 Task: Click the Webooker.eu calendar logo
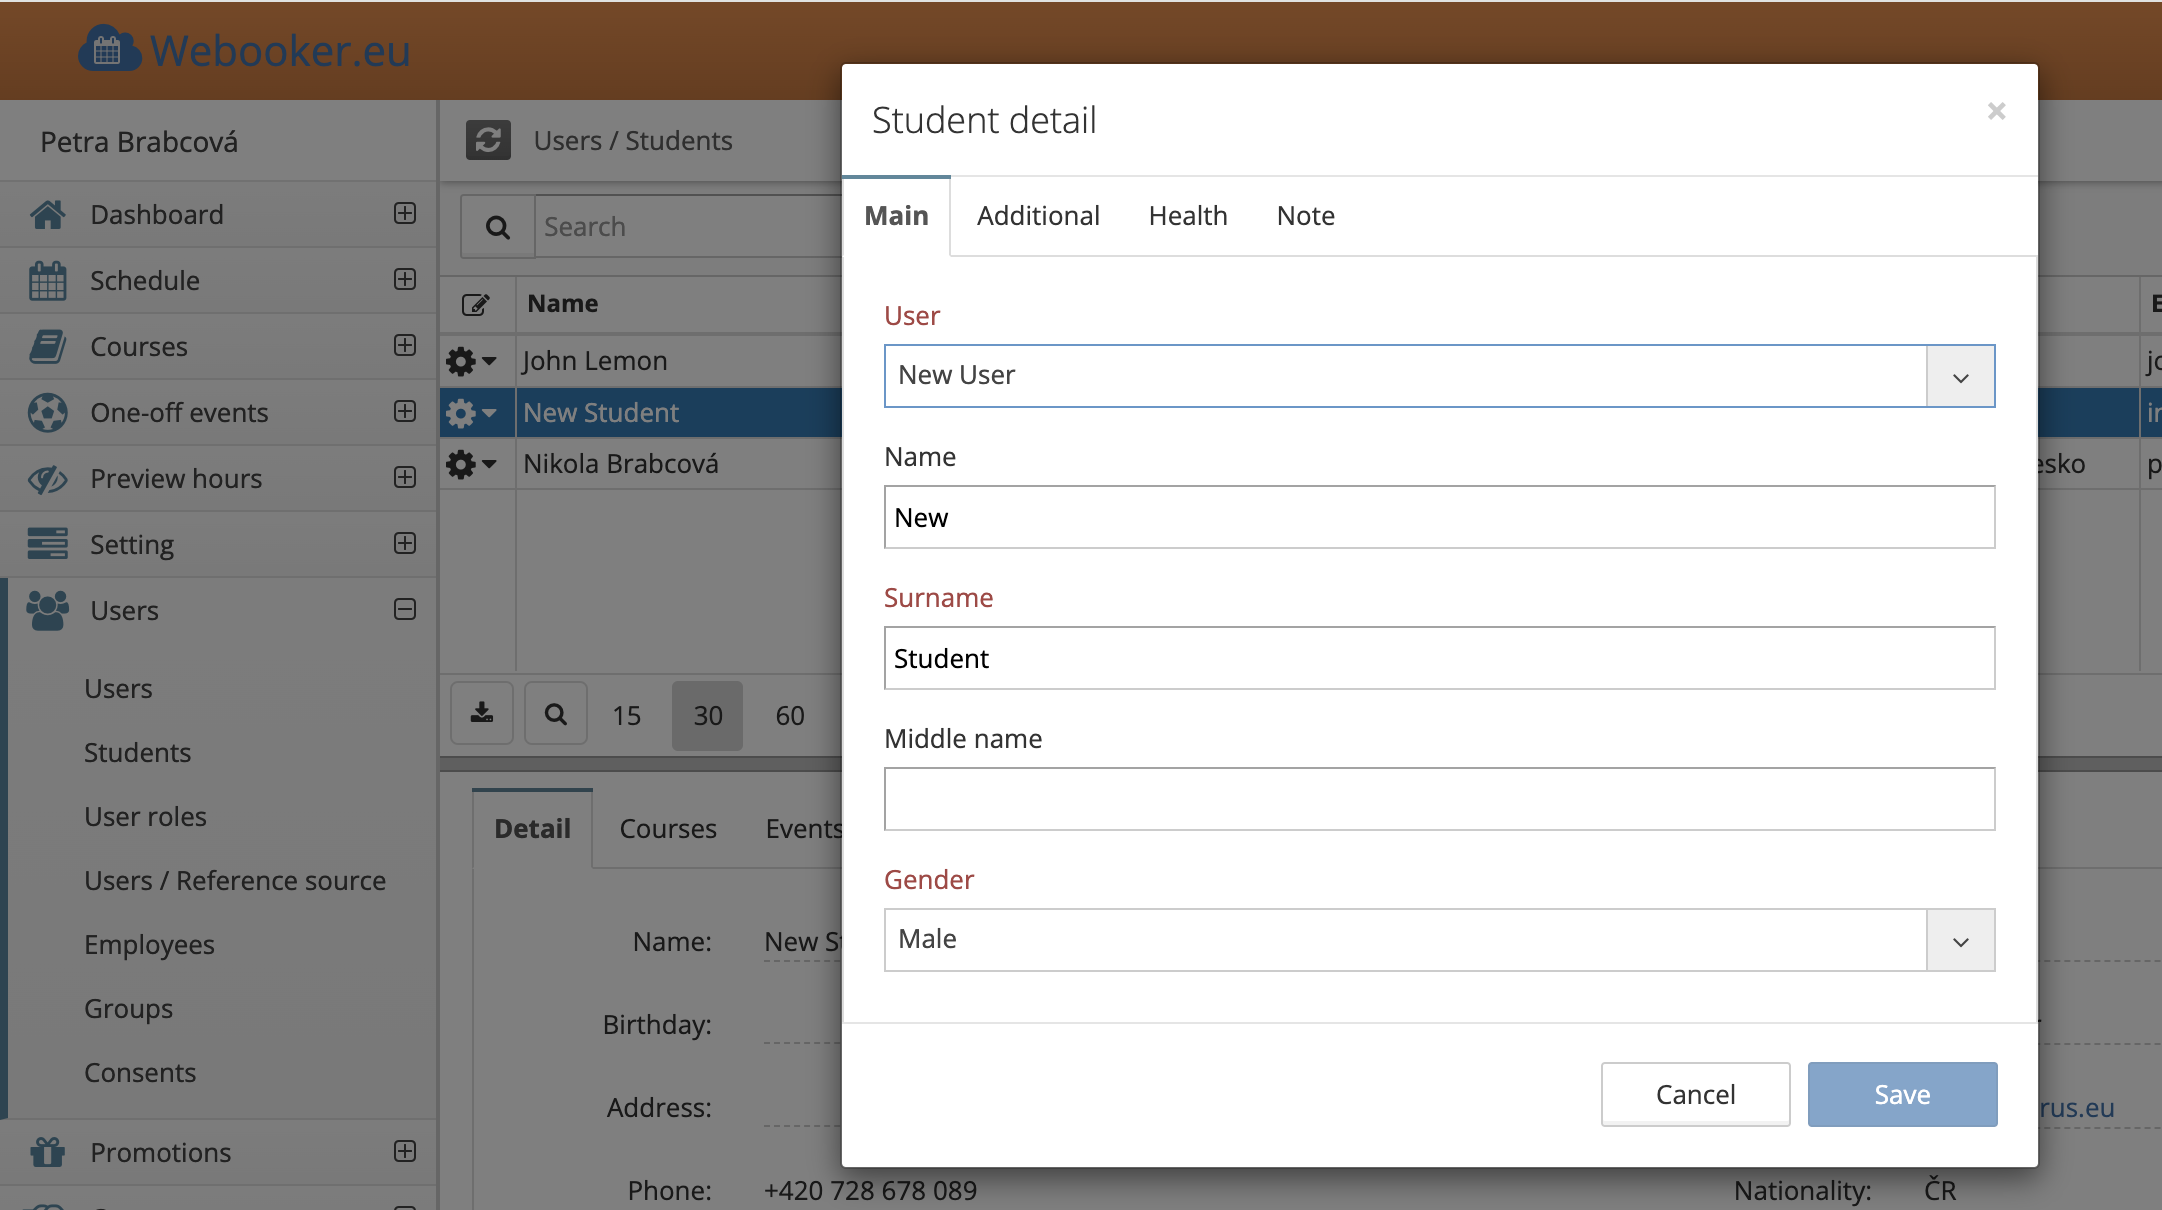coord(108,50)
